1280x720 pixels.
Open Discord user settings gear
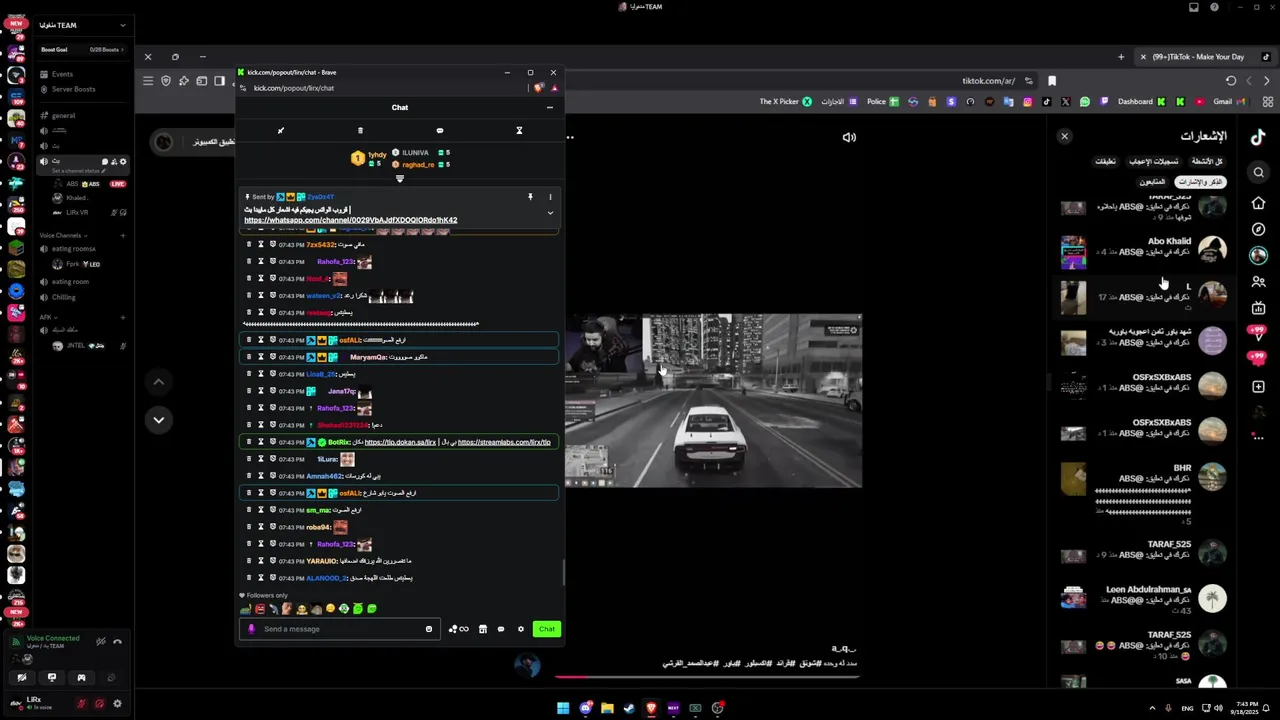tap(117, 703)
